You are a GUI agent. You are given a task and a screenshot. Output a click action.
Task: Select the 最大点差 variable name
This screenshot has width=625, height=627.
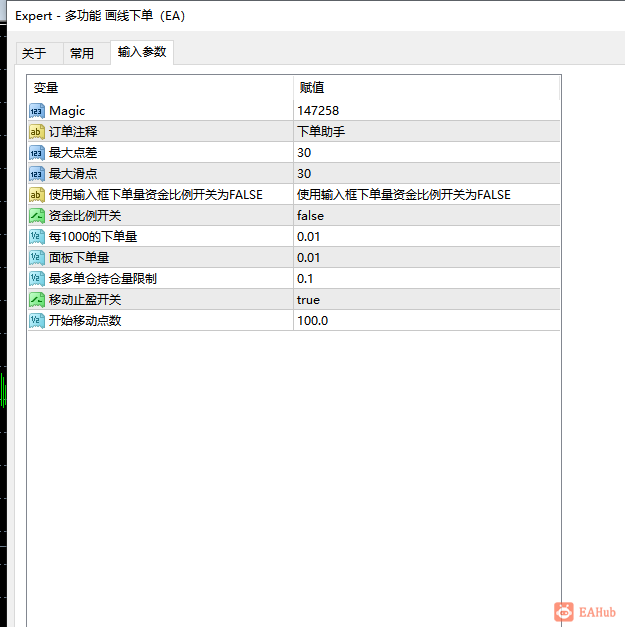coord(73,153)
